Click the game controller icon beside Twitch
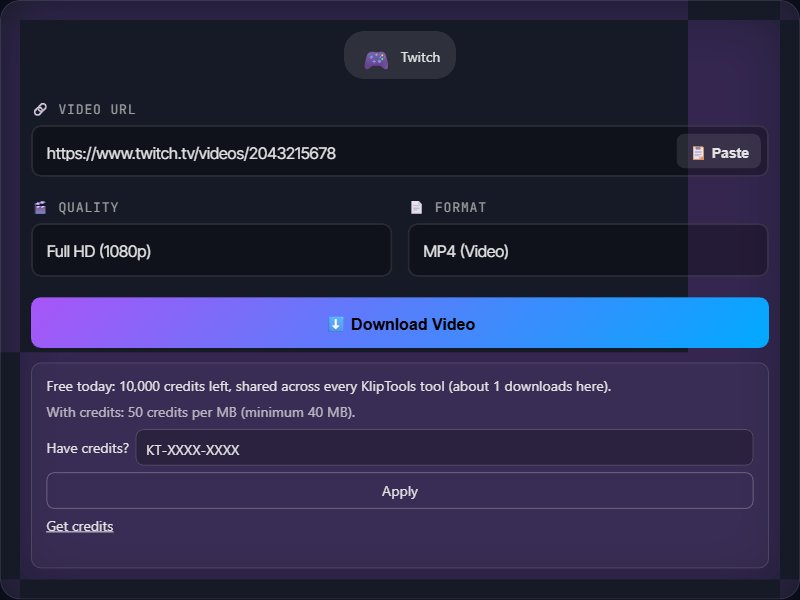 click(x=376, y=59)
